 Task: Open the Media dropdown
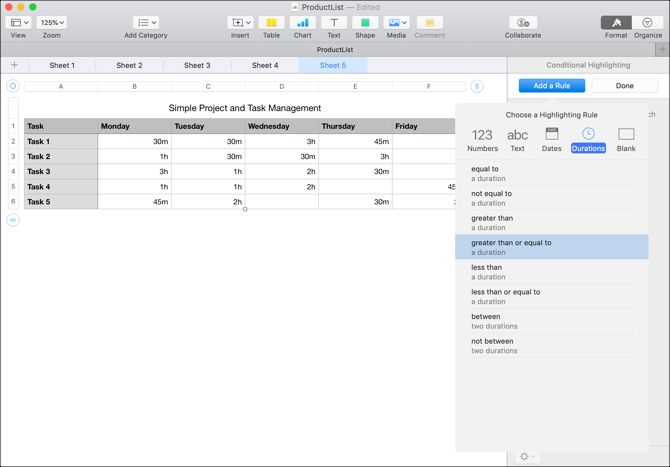click(x=396, y=23)
